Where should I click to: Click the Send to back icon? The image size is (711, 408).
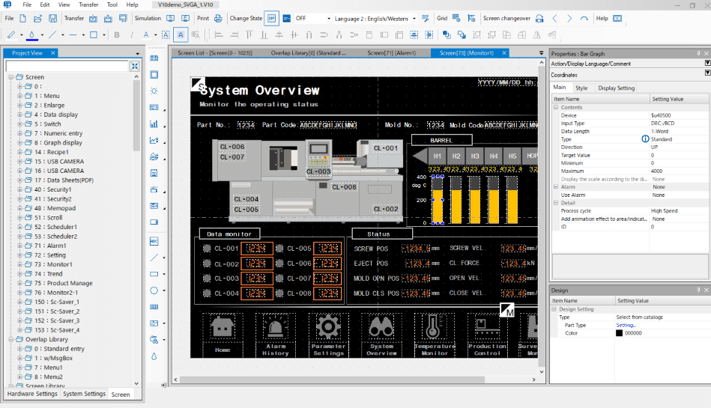pos(462,35)
